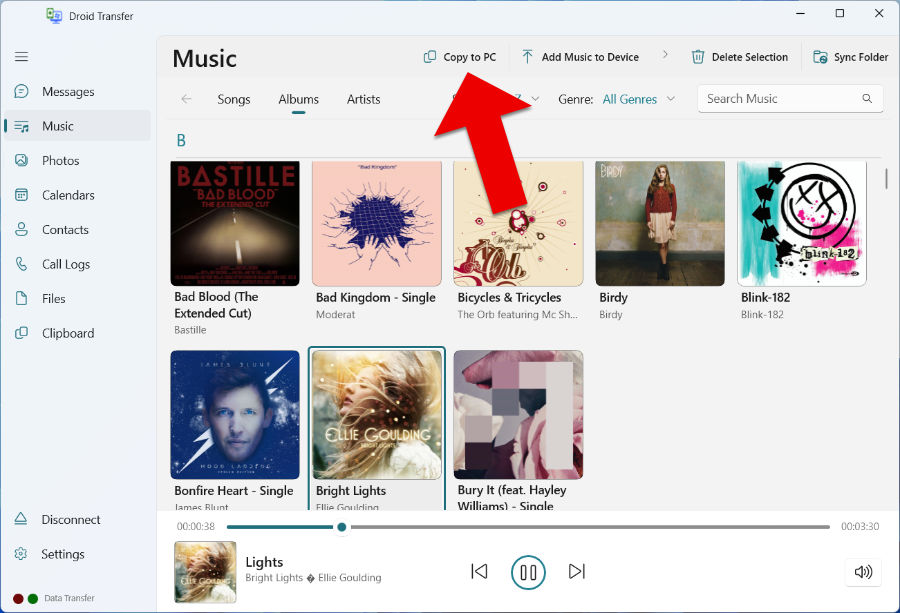Pause the current song
The image size is (900, 613).
pyautogui.click(x=528, y=572)
